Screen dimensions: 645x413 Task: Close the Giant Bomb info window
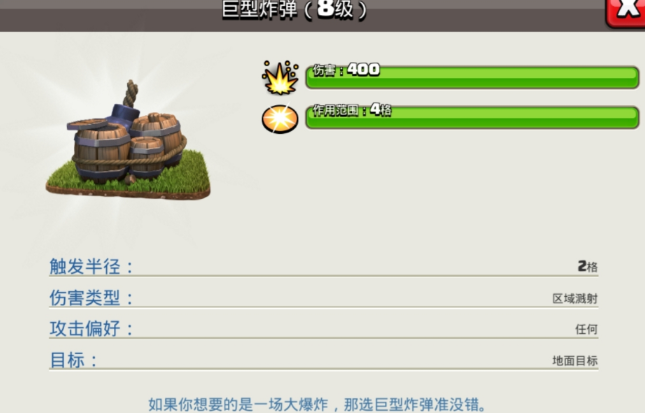coord(626,12)
